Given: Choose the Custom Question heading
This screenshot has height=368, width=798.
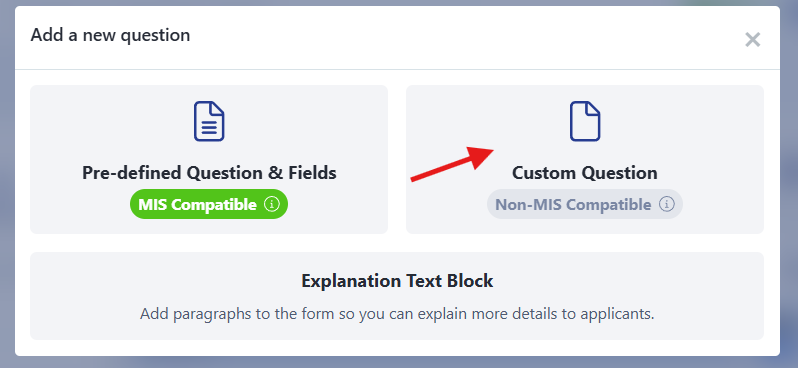Looking at the screenshot, I should click(x=585, y=173).
